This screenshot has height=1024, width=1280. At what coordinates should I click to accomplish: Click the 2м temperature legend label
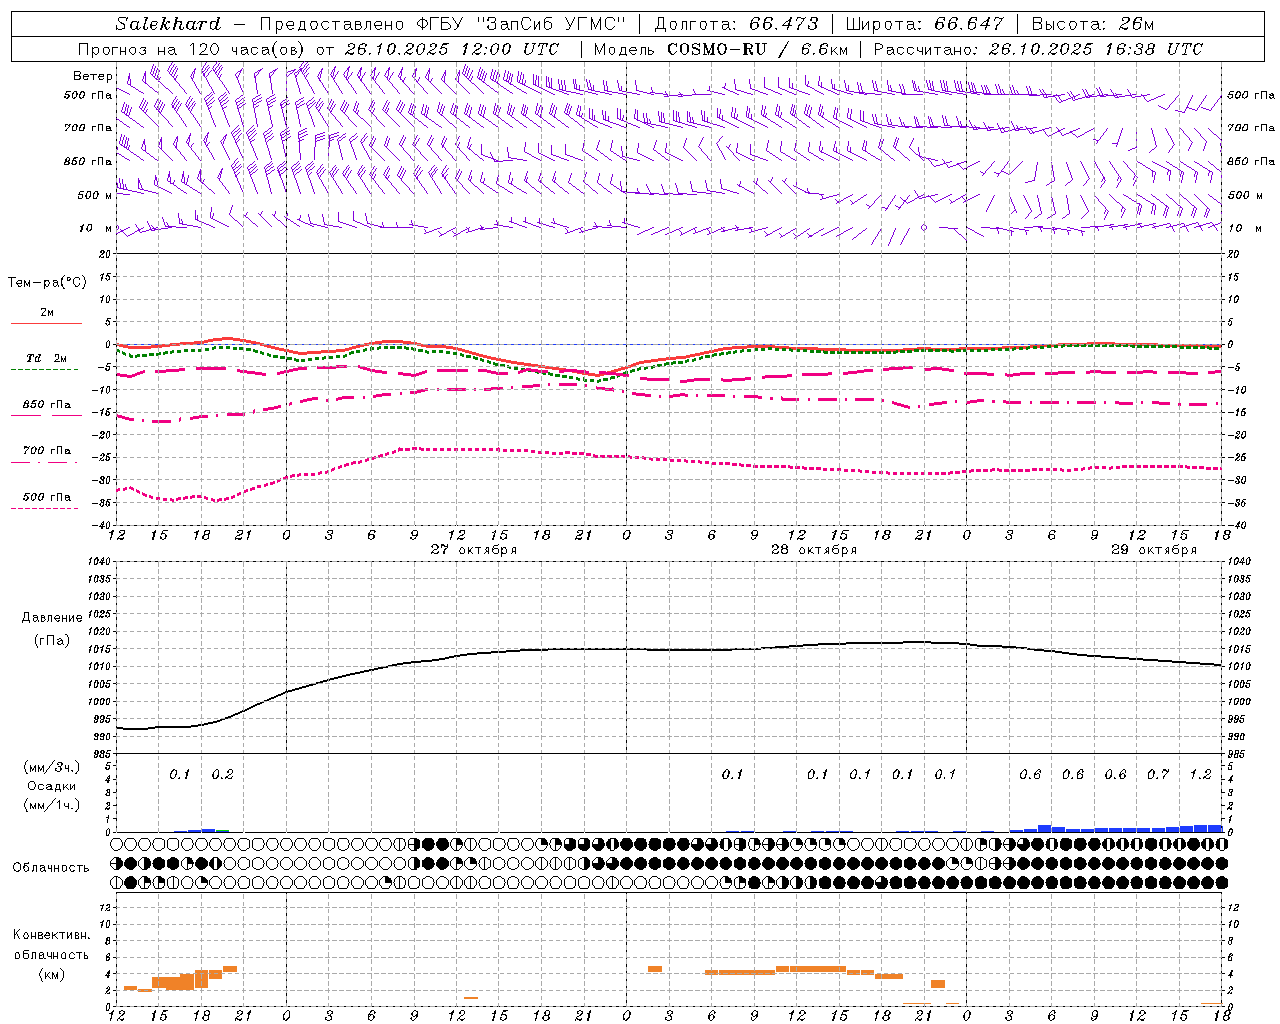[x=46, y=312]
